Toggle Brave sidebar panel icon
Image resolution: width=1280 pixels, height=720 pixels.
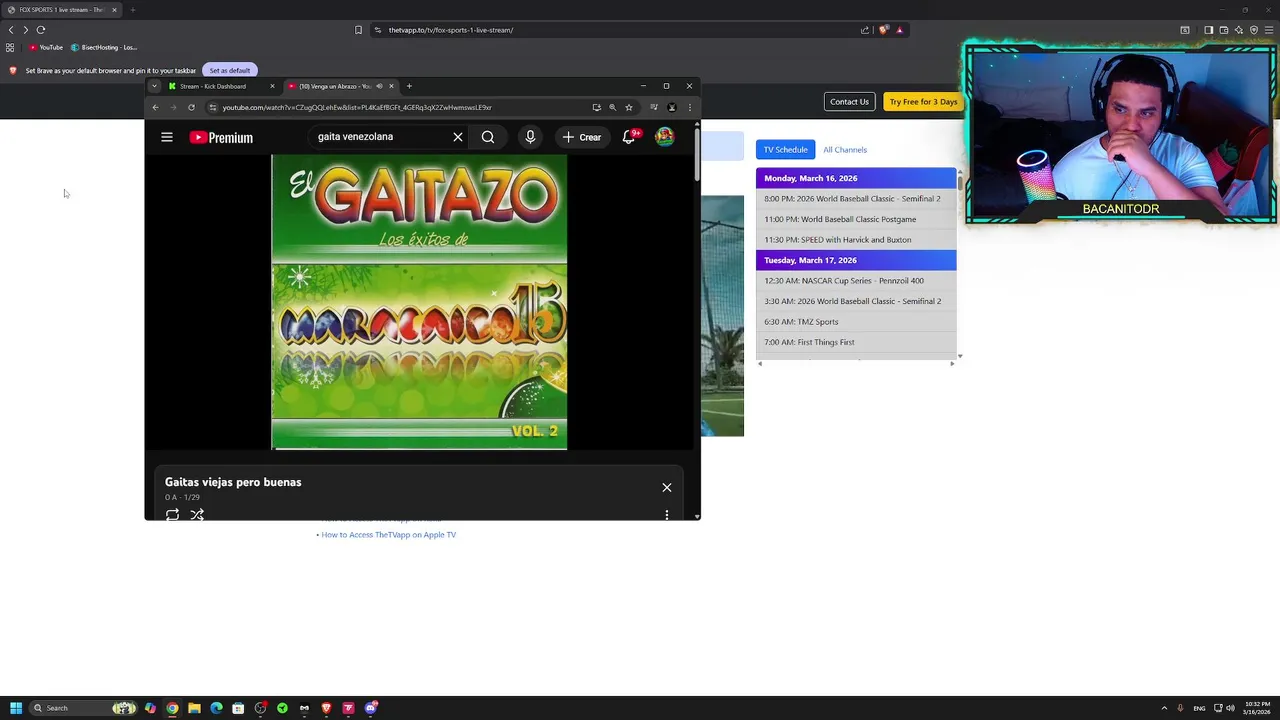click(1208, 30)
